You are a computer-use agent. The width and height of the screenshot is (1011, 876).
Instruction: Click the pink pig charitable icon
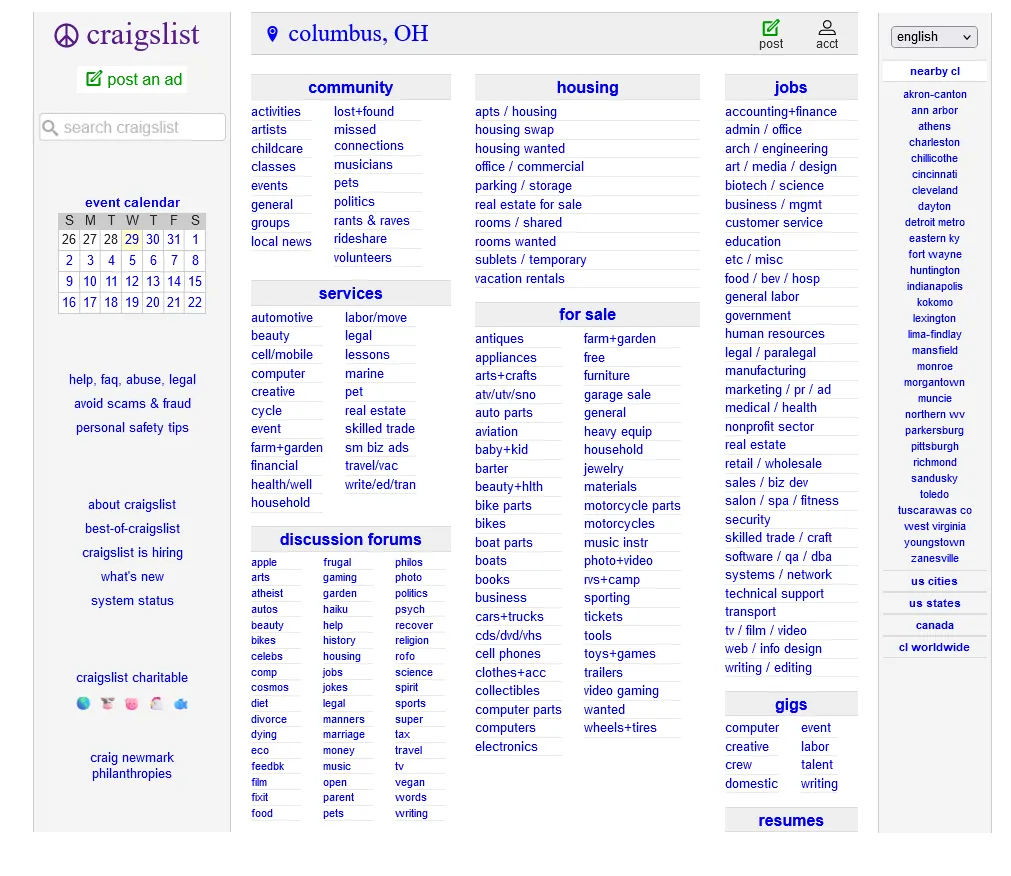coord(132,703)
